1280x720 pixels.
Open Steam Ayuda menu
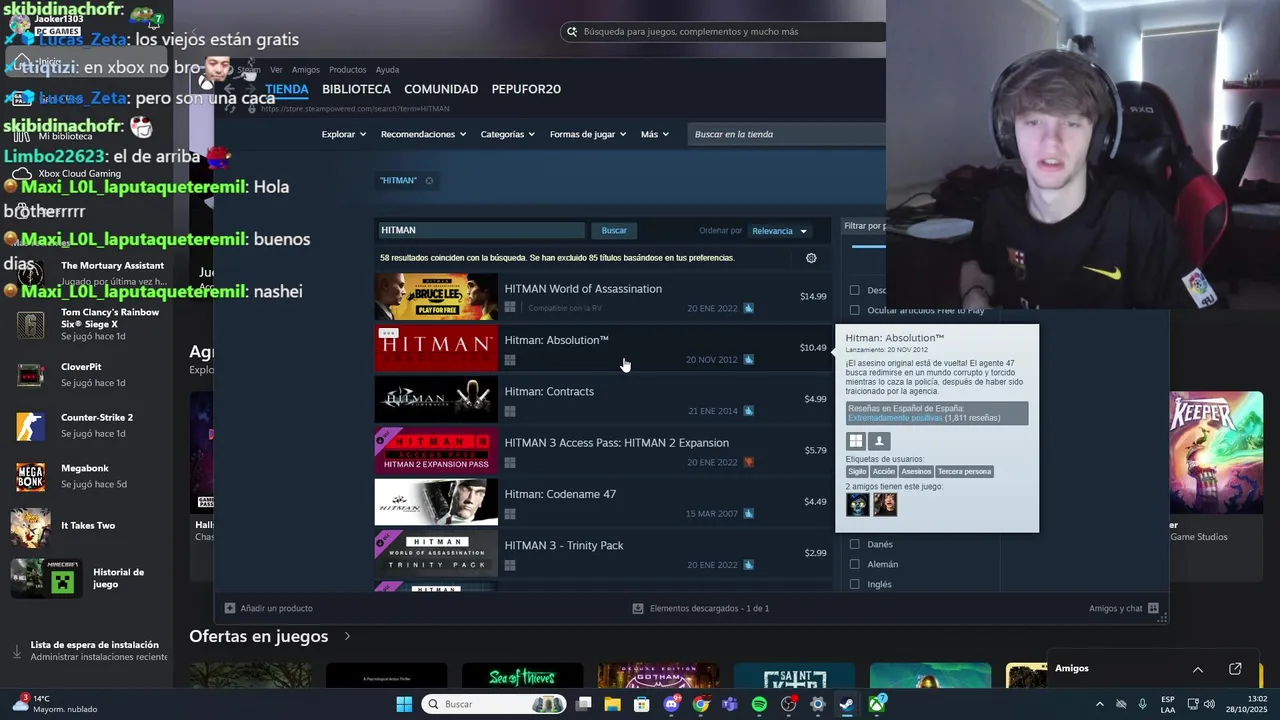[387, 70]
